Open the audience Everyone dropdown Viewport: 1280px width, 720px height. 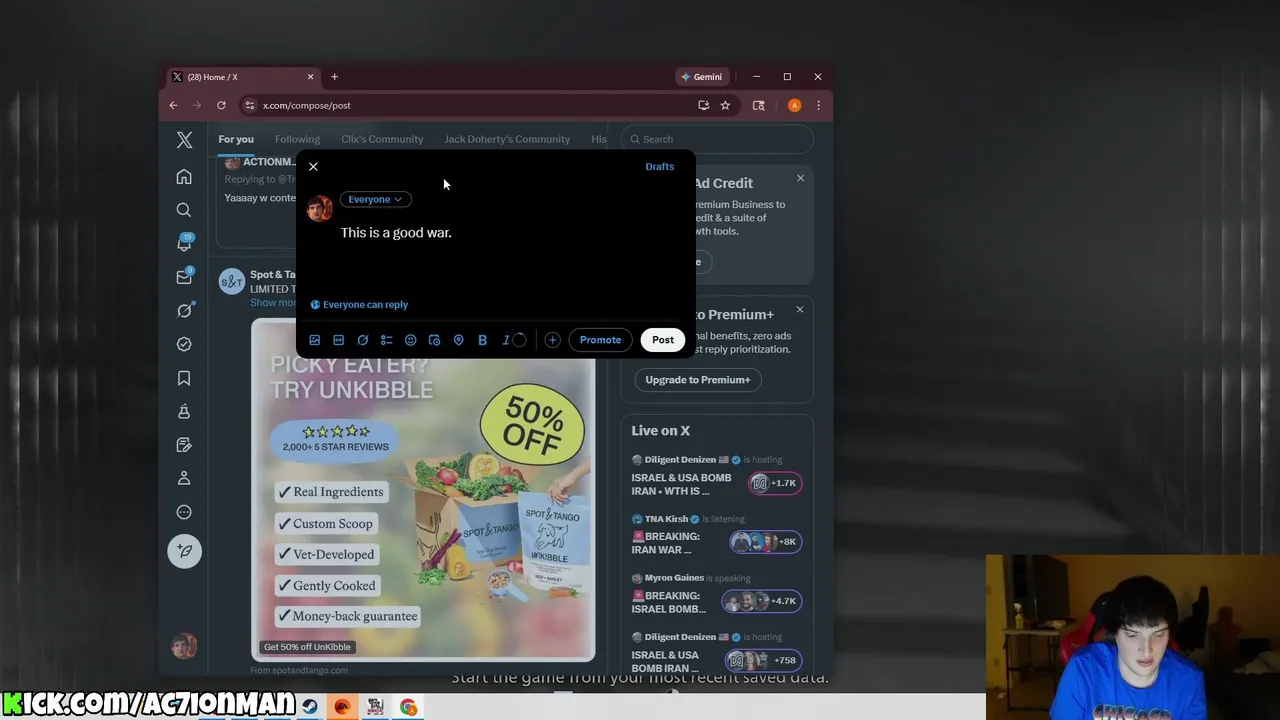[x=375, y=199]
